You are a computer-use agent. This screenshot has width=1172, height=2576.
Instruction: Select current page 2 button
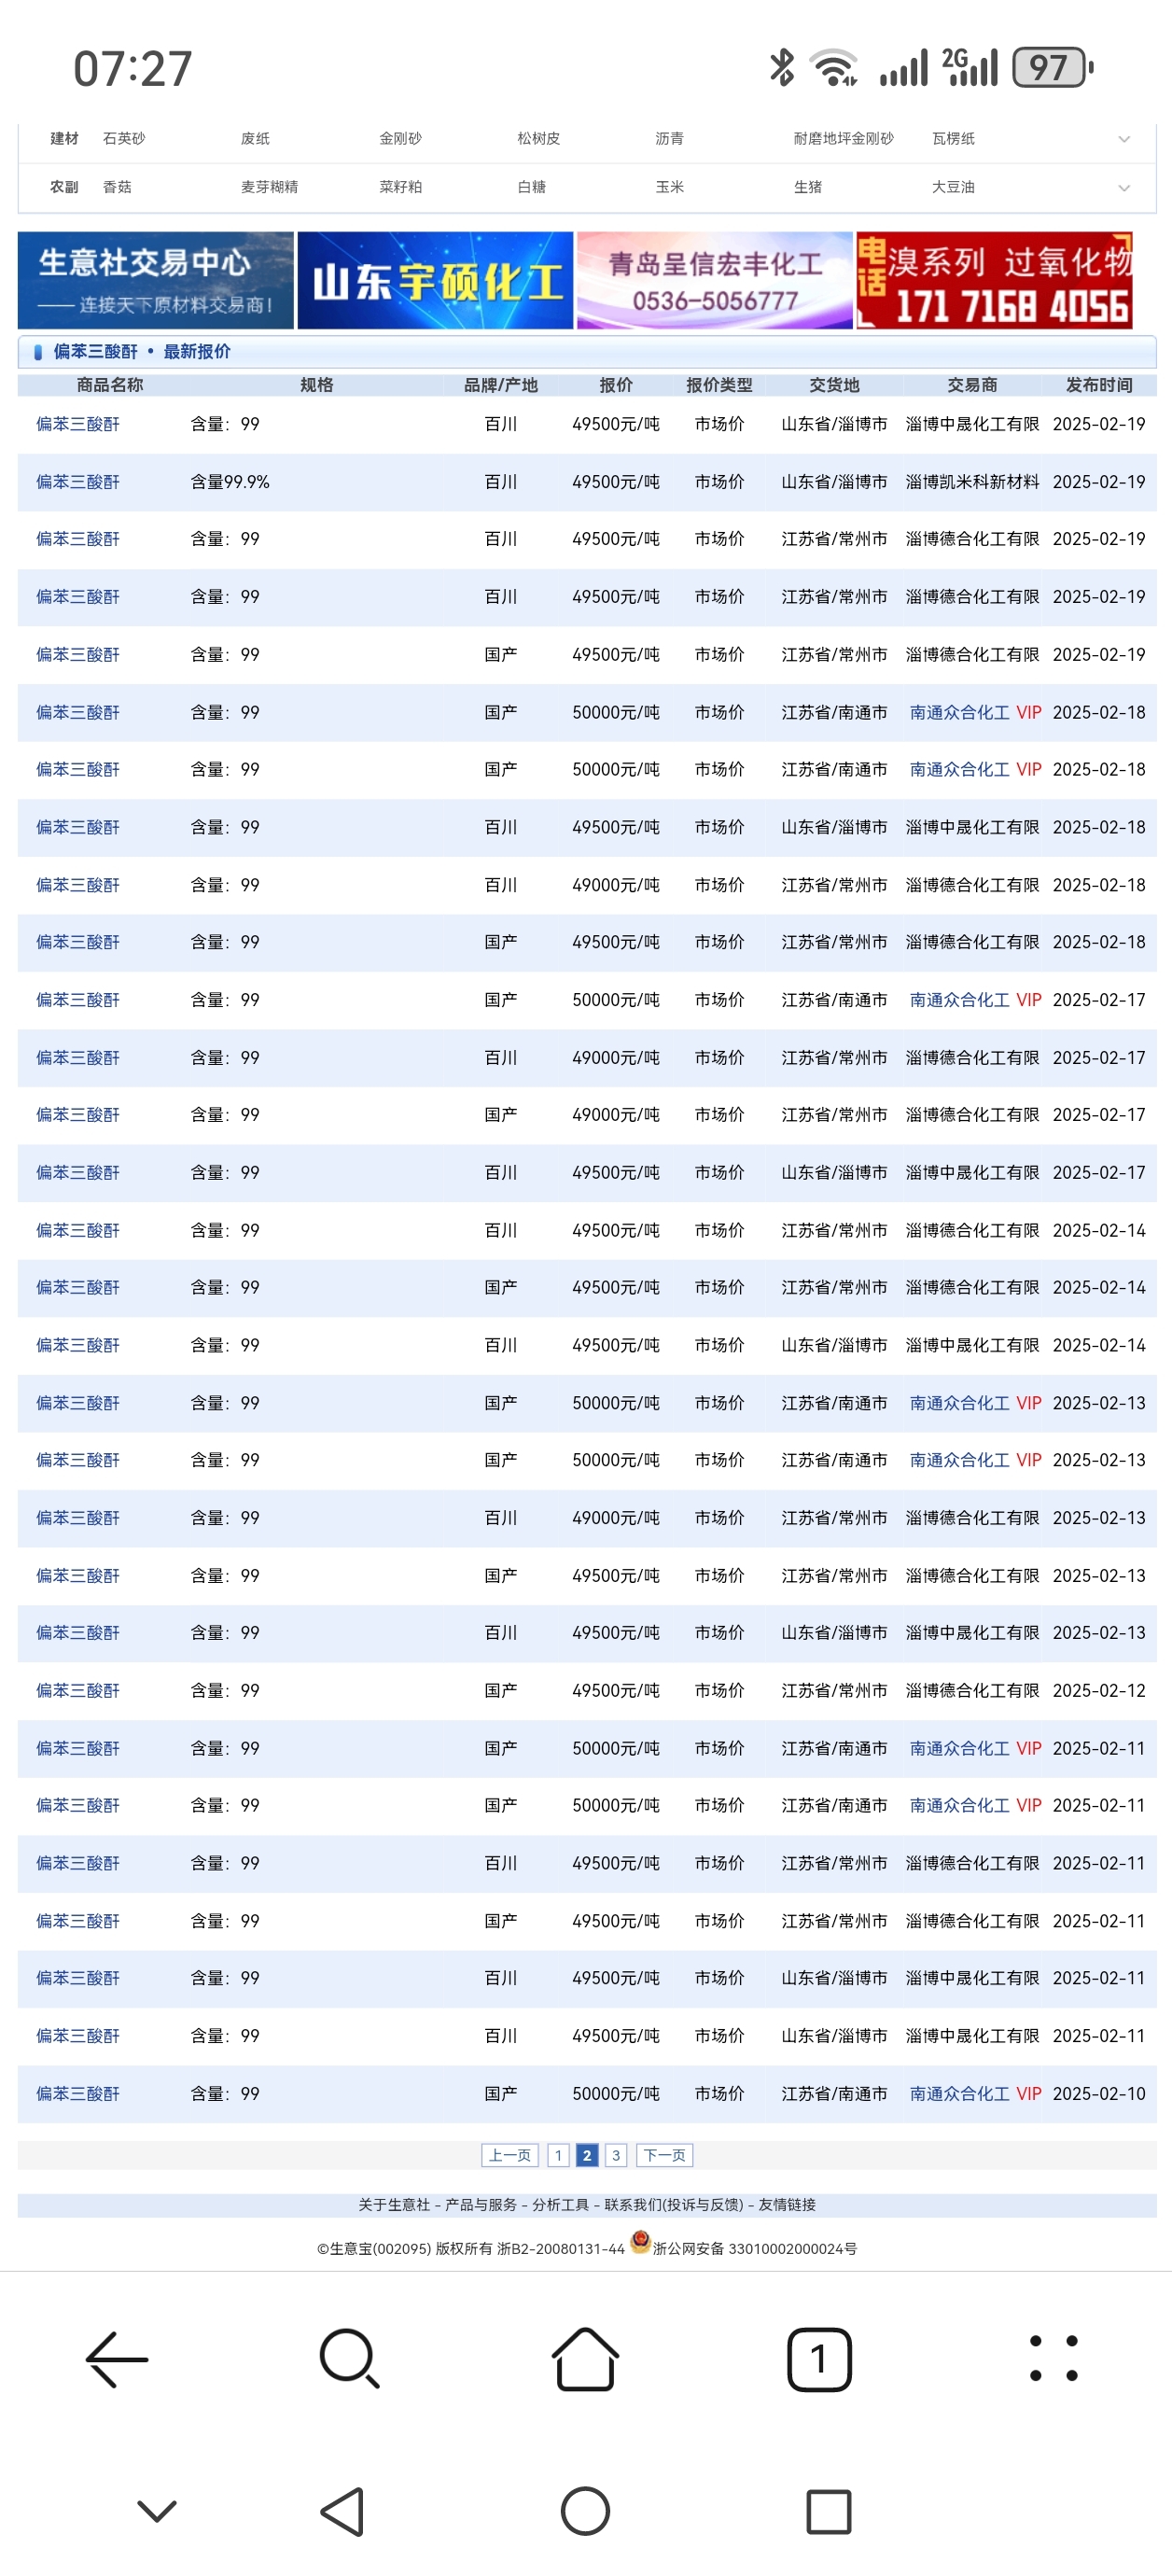tap(587, 2155)
